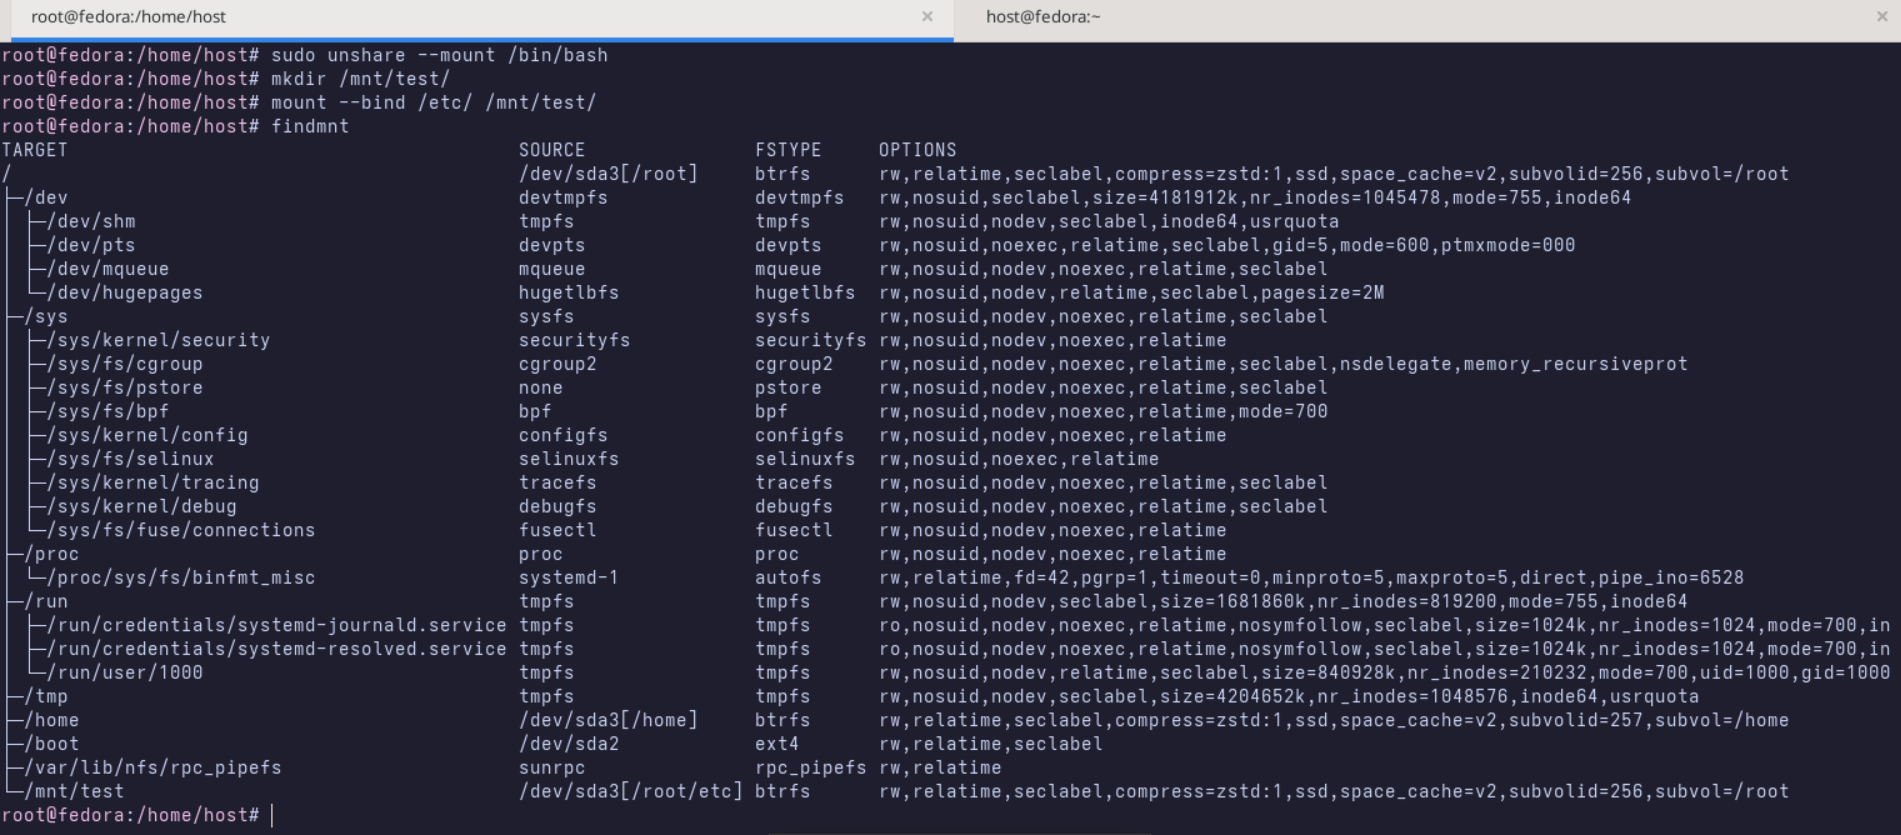Click the OPTIONS column header text
Image resolution: width=1901 pixels, height=835 pixels.
tap(917, 150)
